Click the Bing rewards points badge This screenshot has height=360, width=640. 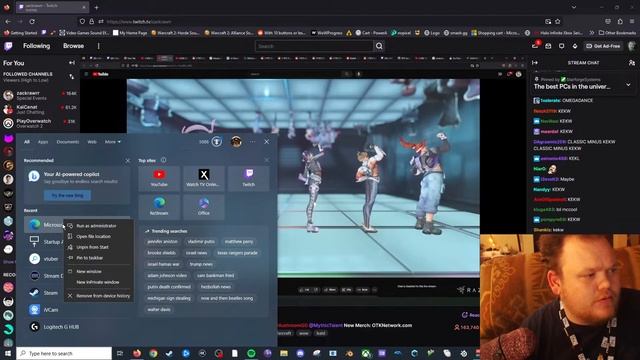coord(217,142)
